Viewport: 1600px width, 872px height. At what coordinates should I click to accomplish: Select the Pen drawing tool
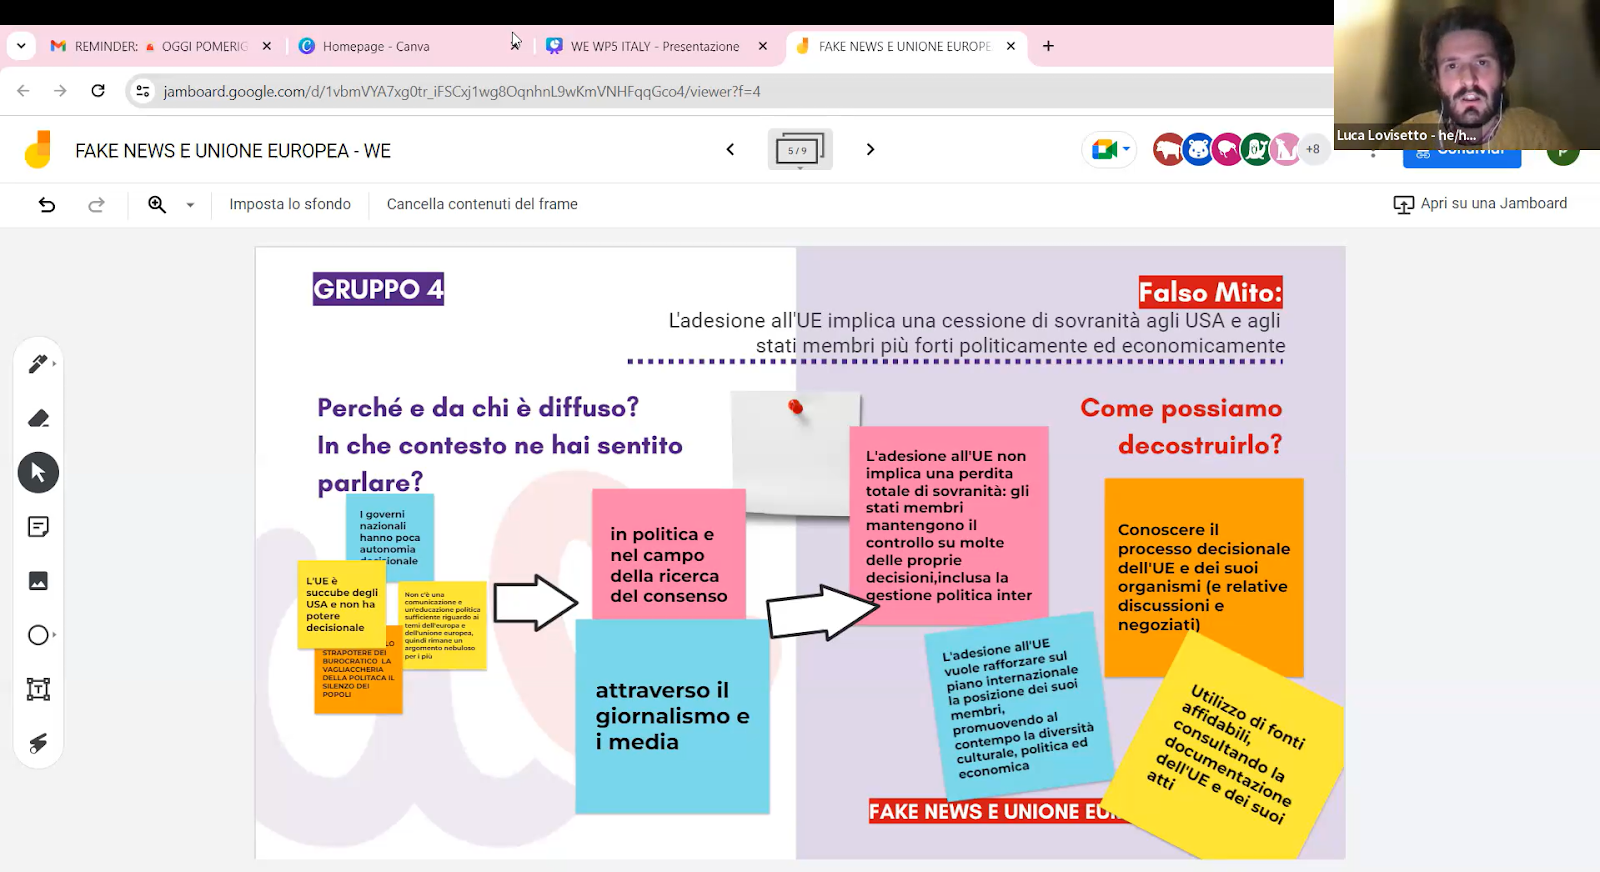38,364
